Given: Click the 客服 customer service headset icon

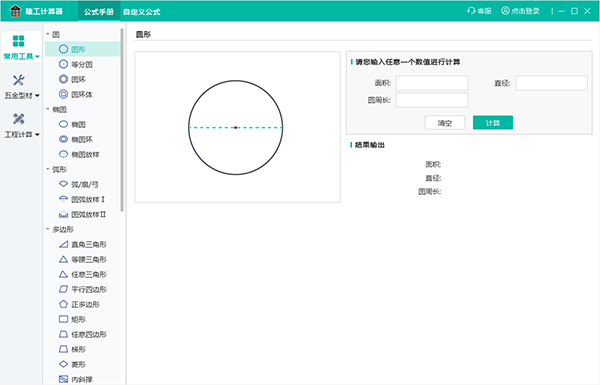Looking at the screenshot, I should click(471, 11).
